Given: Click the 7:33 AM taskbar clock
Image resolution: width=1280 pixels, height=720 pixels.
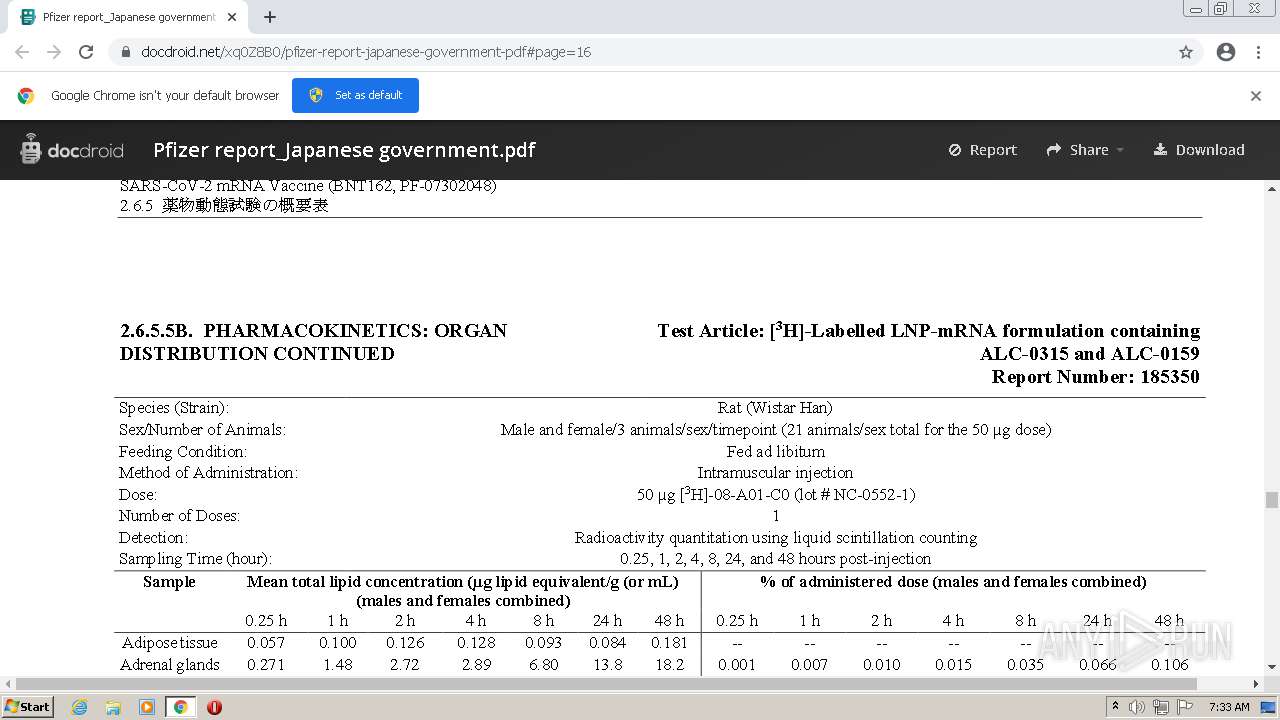Looking at the screenshot, I should coord(1229,707).
